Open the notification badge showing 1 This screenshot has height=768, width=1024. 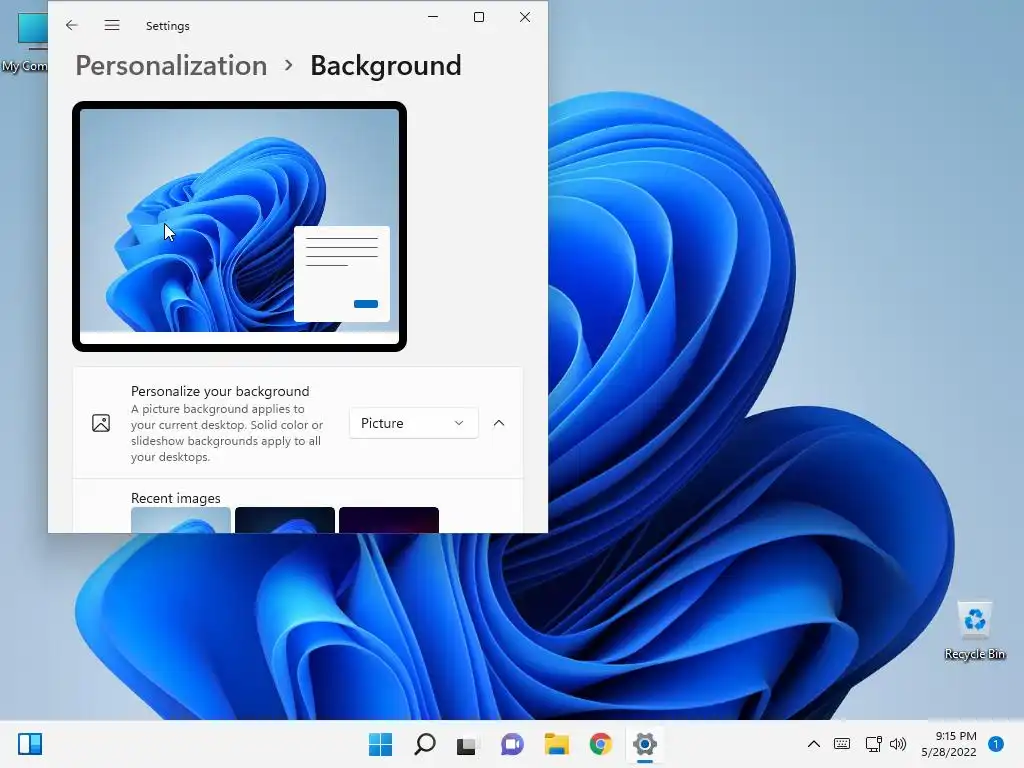coord(996,744)
